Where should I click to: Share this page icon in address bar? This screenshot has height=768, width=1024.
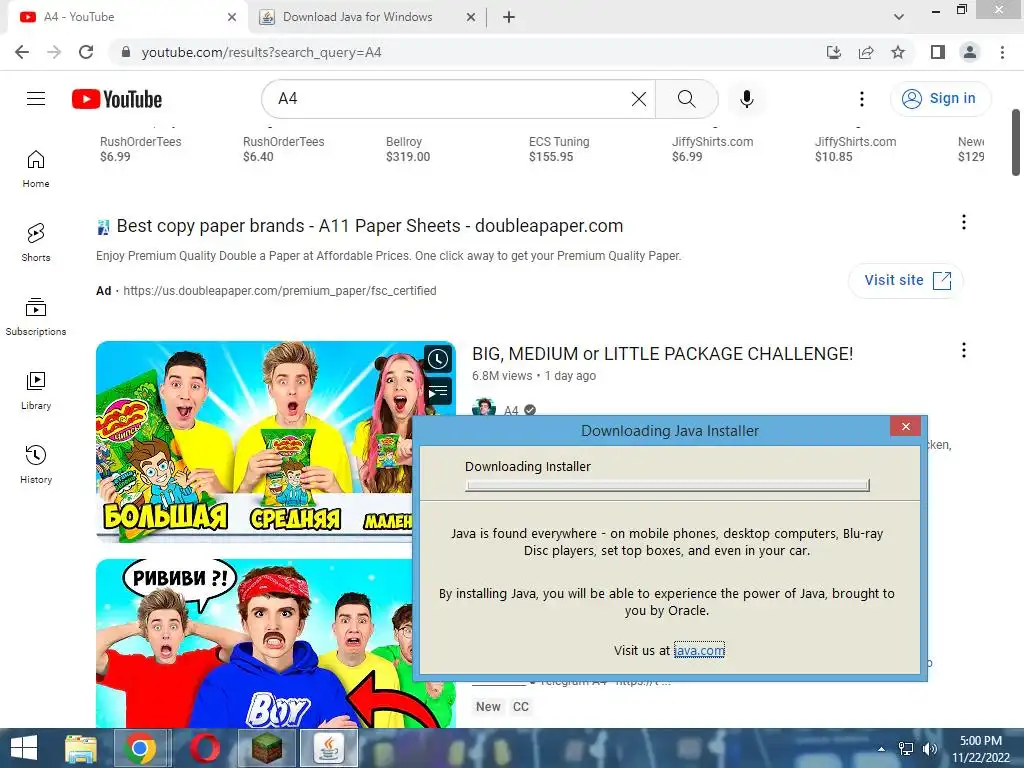click(866, 52)
